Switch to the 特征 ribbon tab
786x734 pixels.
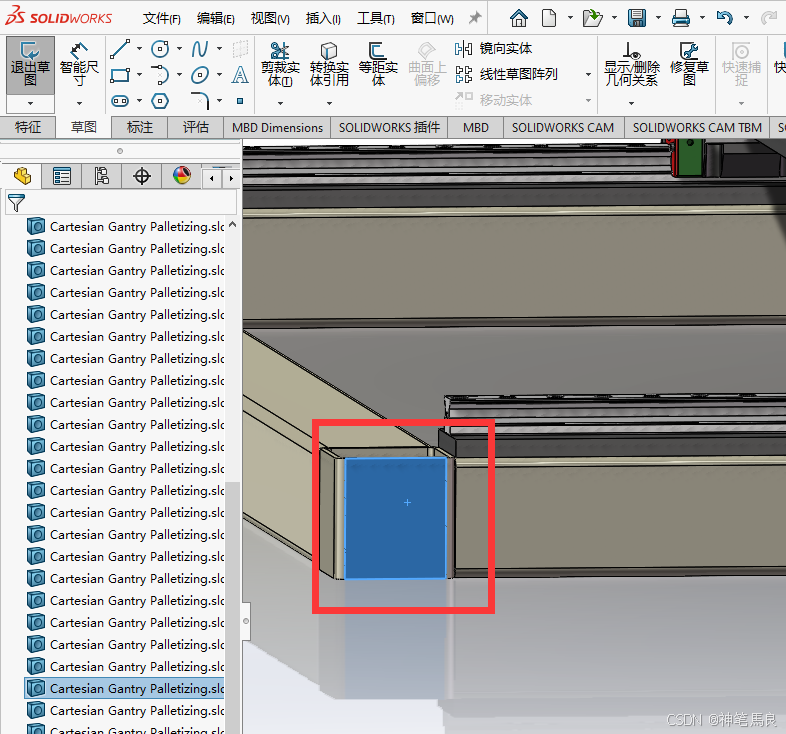tap(28, 127)
